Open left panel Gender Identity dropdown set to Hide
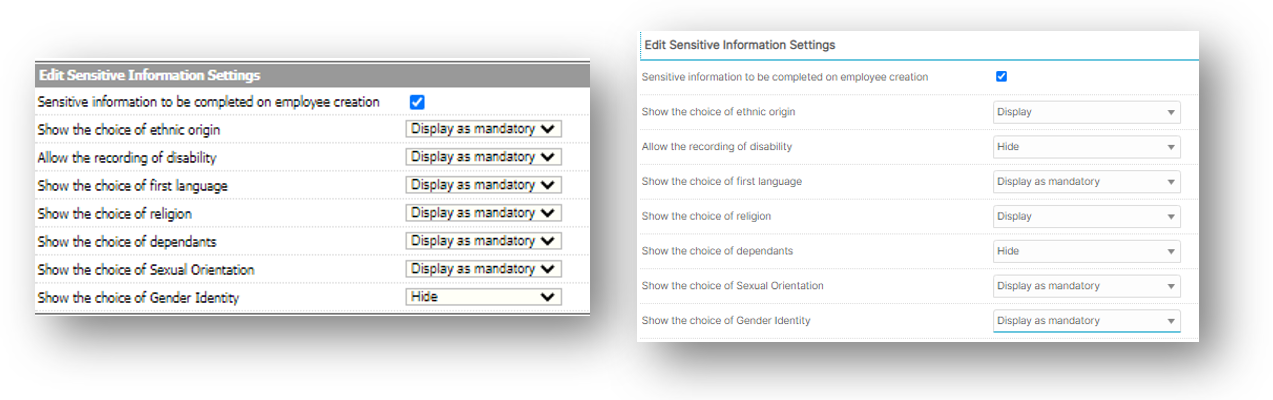Screen dimensions: 1273x400 click(484, 297)
